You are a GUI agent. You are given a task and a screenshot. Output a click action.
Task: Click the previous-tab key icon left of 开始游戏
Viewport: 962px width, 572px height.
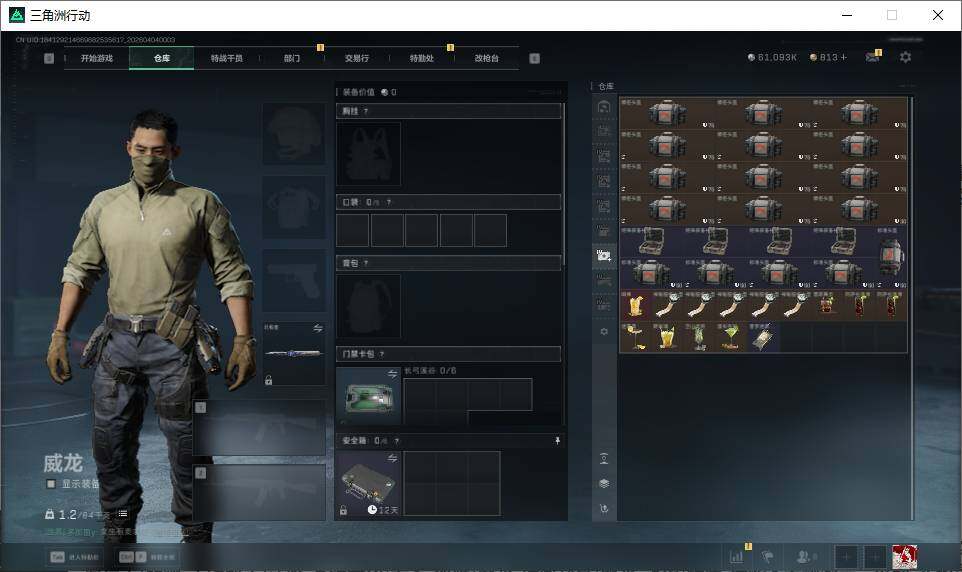(49, 58)
